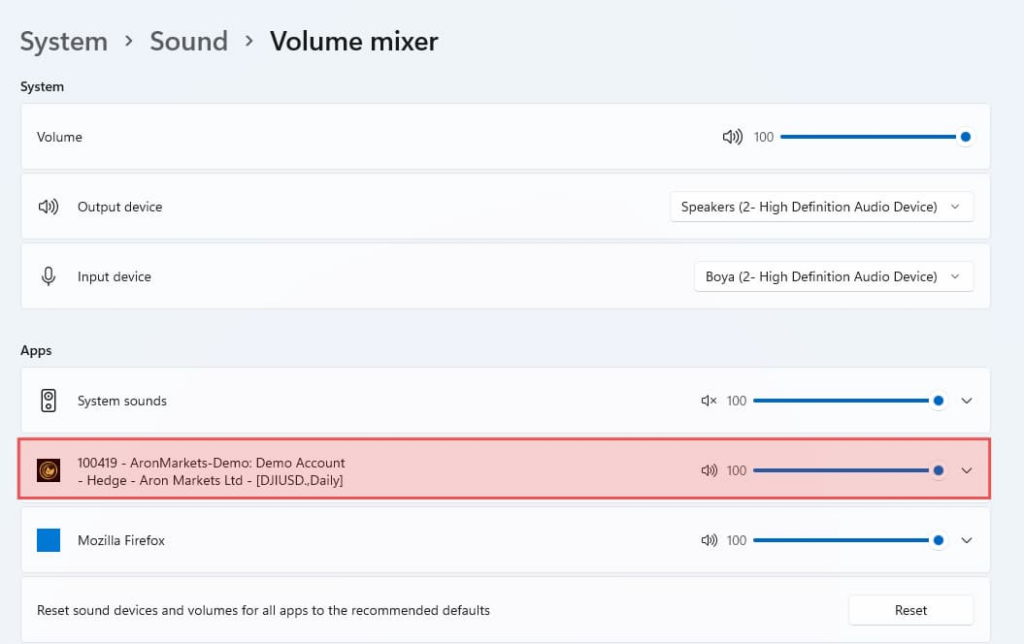Viewport: 1024px width, 644px height.
Task: Click the System sounds speaker device icon
Action: pos(47,400)
